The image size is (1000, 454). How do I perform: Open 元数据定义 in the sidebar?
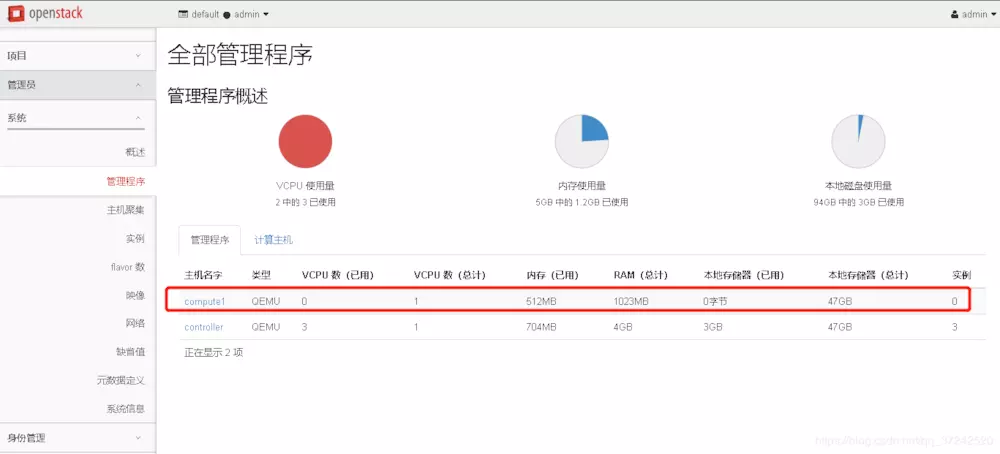click(121, 381)
